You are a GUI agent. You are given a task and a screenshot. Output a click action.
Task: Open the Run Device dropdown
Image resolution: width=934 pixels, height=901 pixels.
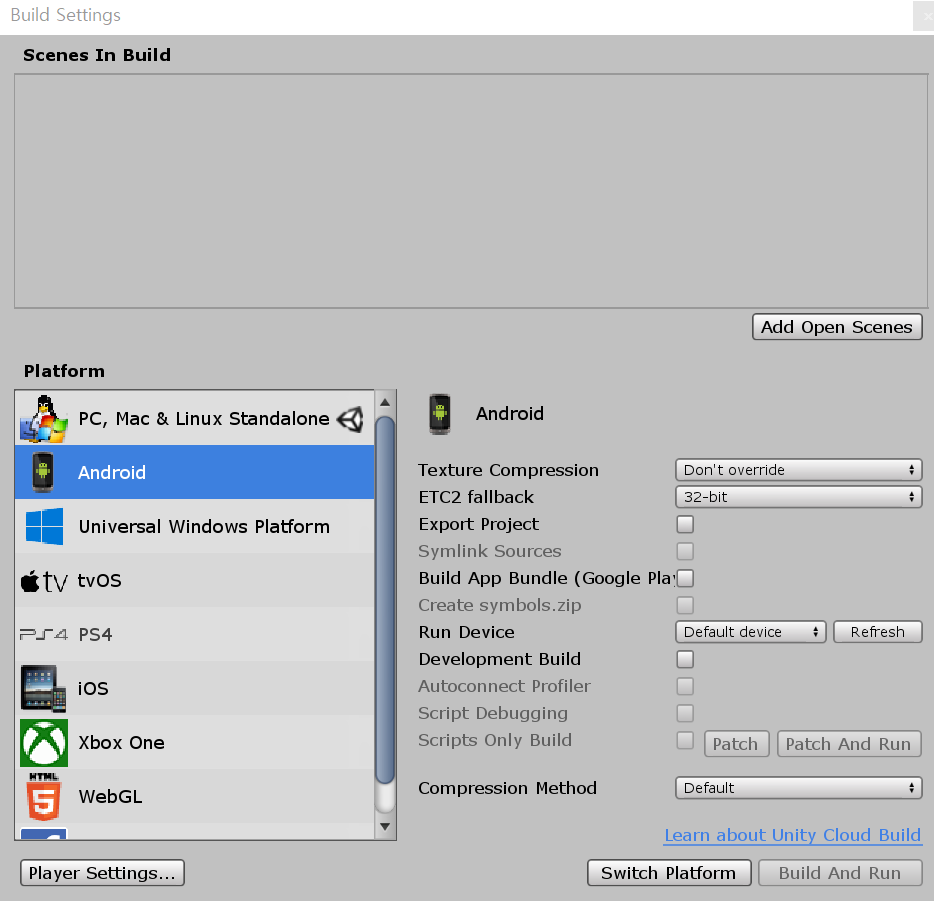click(751, 632)
